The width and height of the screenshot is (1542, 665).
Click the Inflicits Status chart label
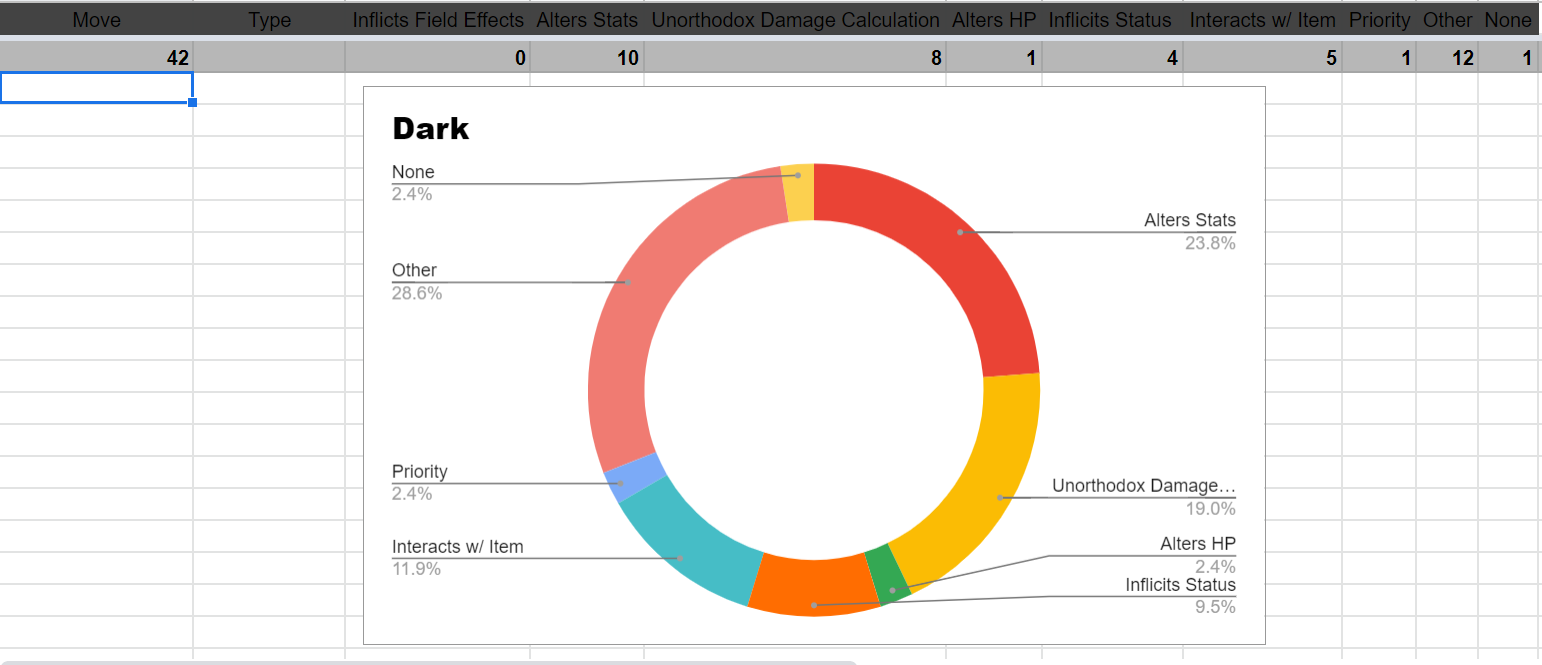click(x=1180, y=585)
